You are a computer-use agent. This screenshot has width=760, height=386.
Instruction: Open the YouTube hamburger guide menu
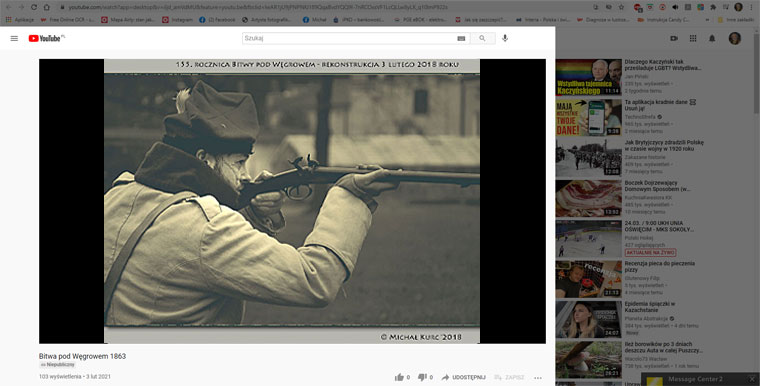(14, 38)
